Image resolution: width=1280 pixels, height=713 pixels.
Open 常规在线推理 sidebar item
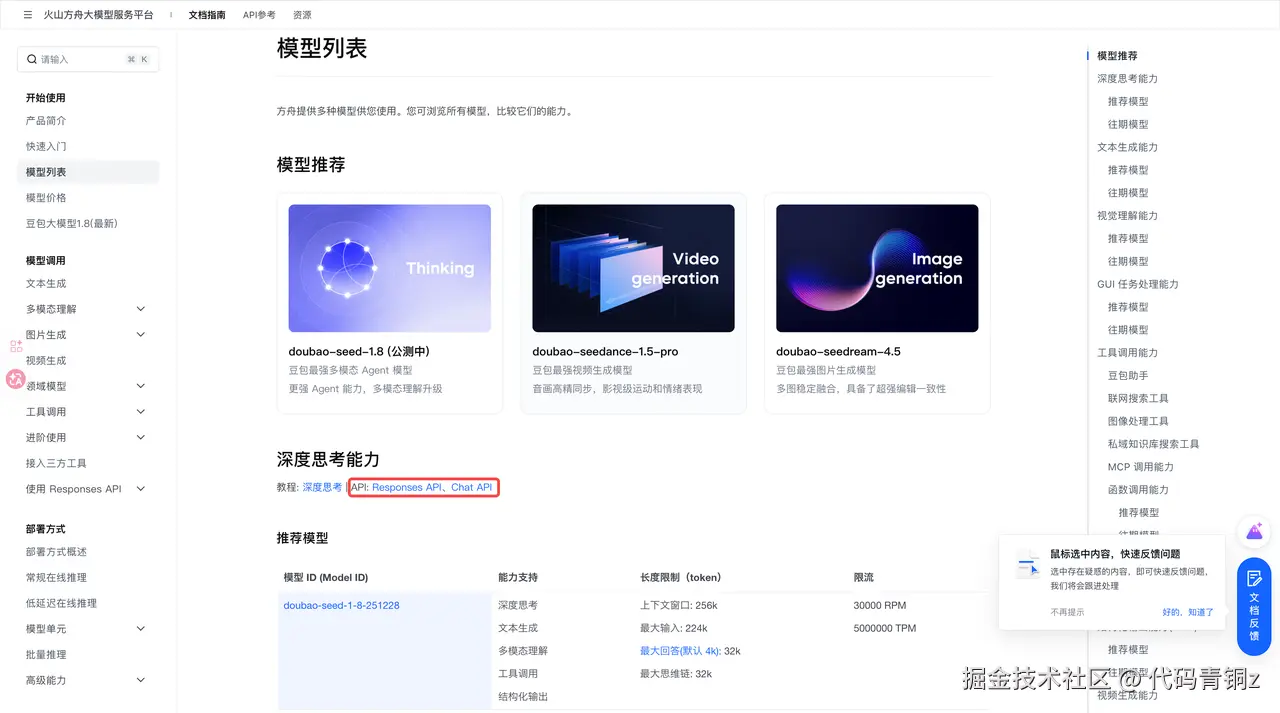pos(56,577)
